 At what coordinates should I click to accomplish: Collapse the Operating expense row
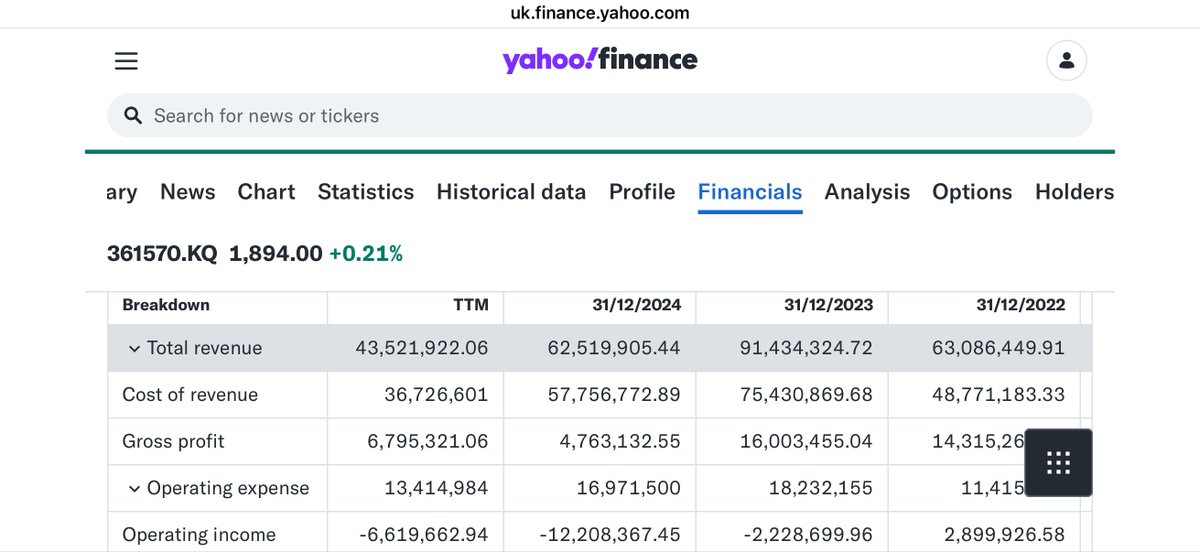(x=134, y=488)
